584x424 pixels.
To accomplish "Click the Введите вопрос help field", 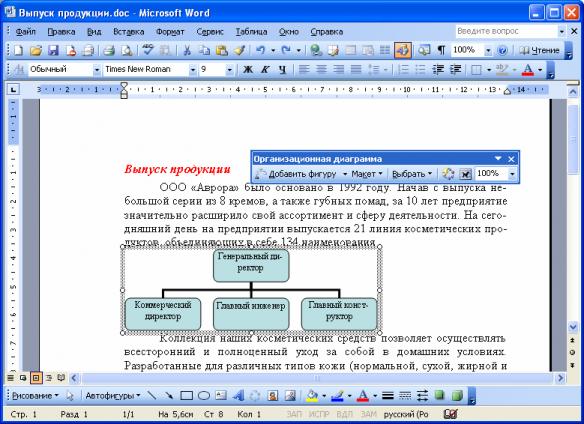I will point(506,31).
